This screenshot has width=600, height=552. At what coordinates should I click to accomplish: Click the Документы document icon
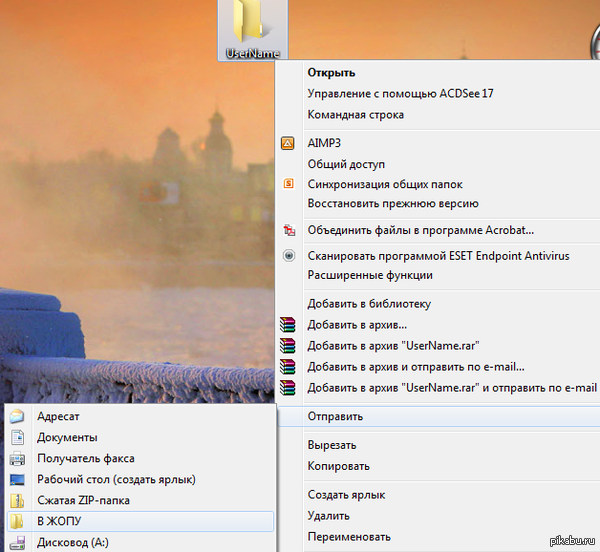pyautogui.click(x=17, y=437)
